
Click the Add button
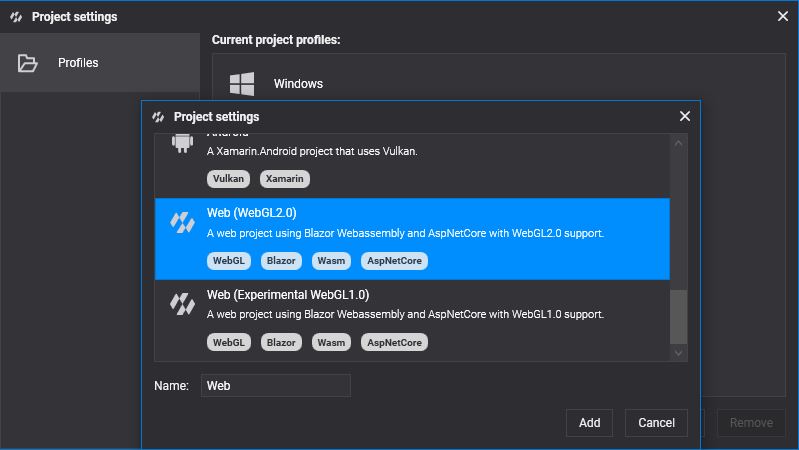click(590, 422)
